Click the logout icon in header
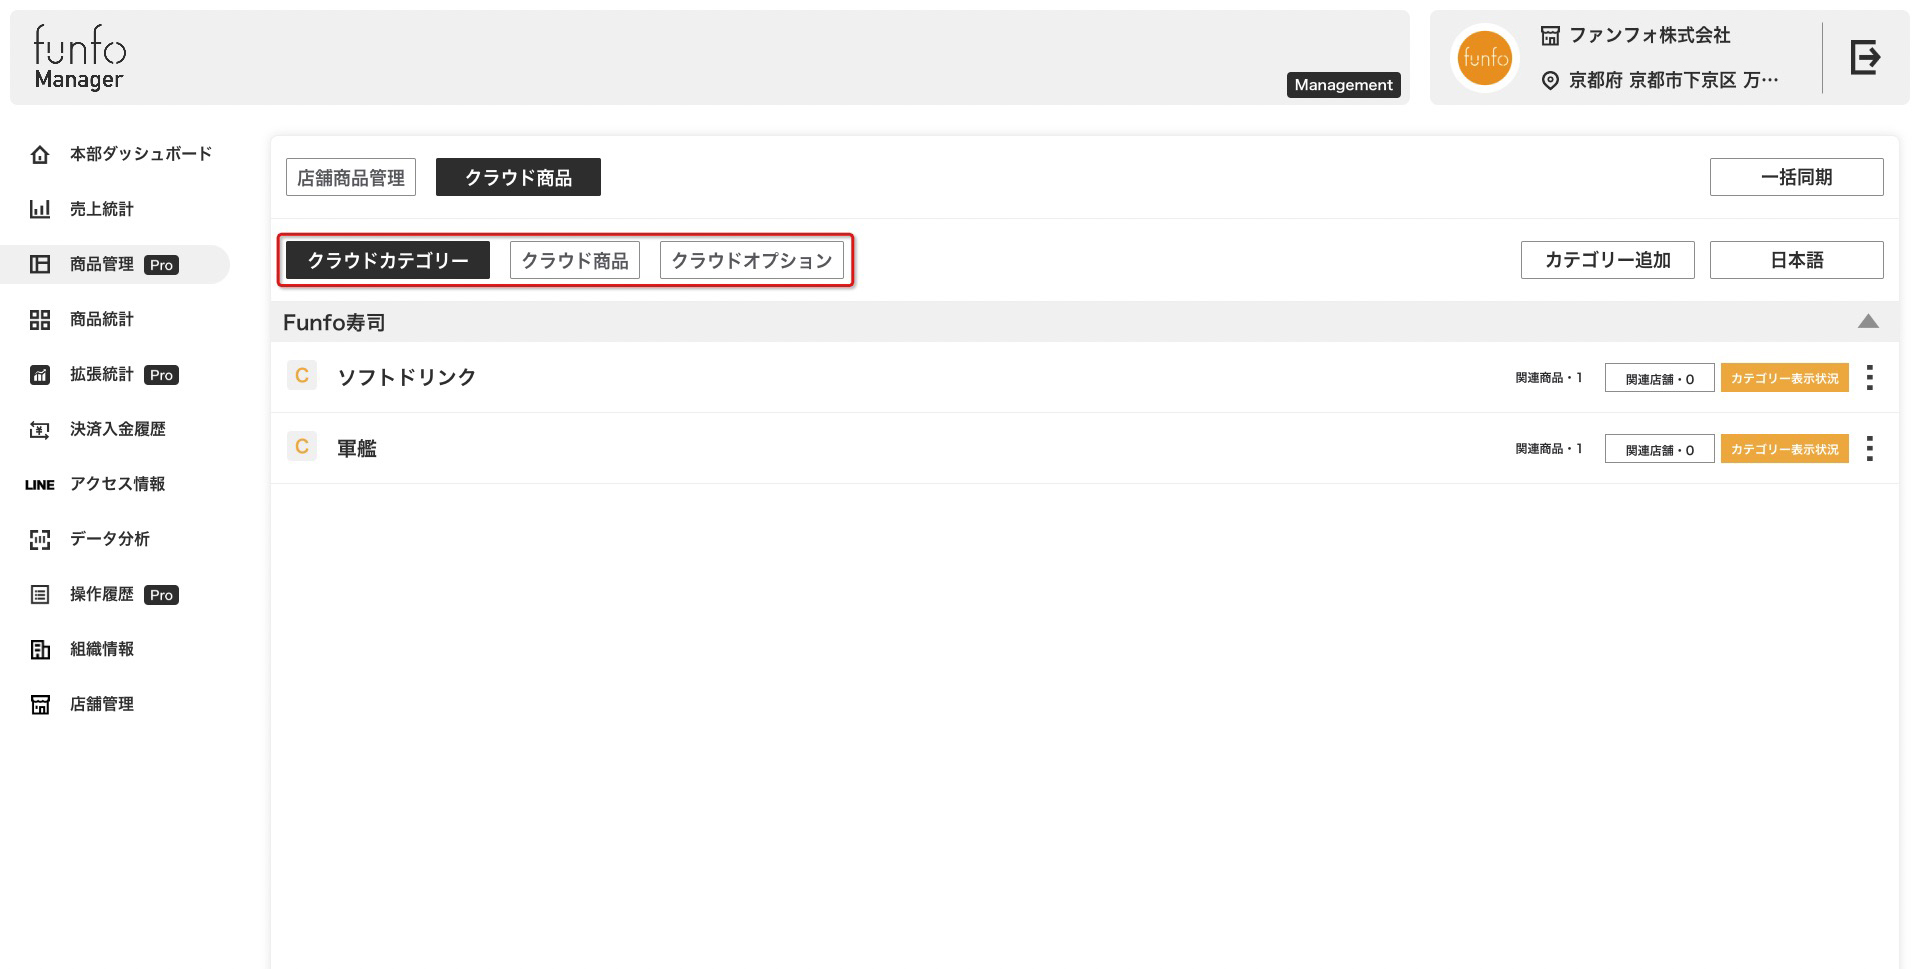This screenshot has height=969, width=1920. click(x=1865, y=57)
